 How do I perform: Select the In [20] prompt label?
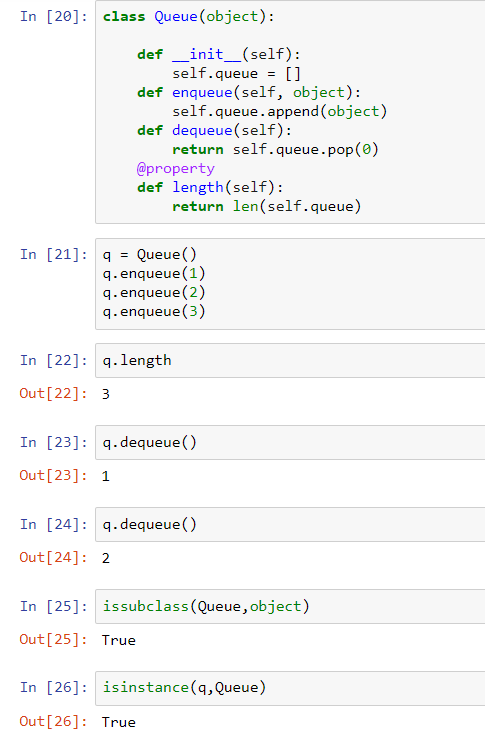53,17
